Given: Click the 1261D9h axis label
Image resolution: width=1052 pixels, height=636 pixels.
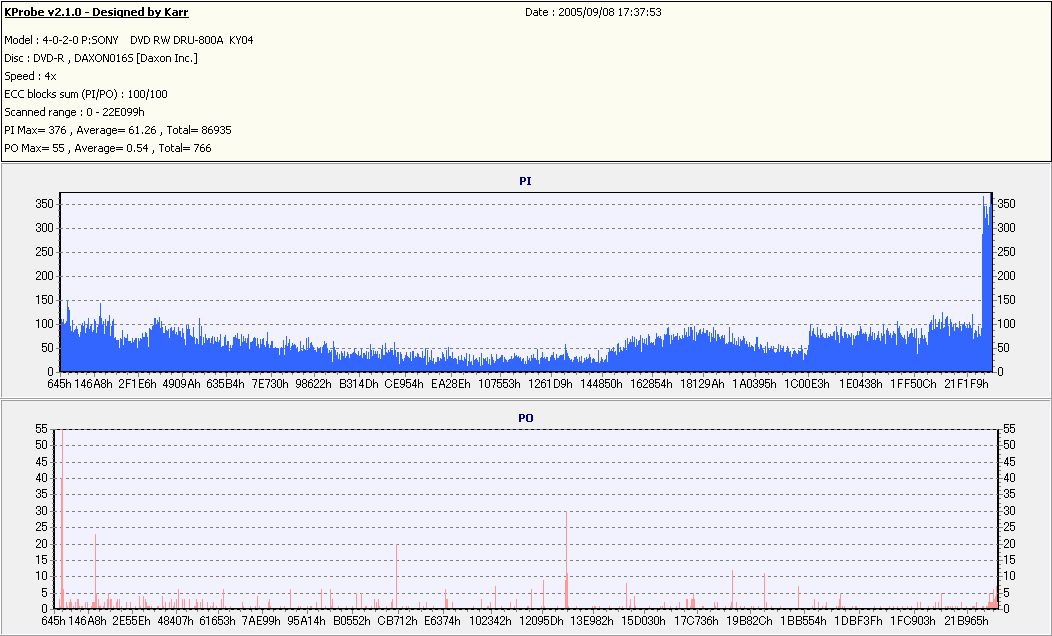Looking at the screenshot, I should click(x=550, y=384).
